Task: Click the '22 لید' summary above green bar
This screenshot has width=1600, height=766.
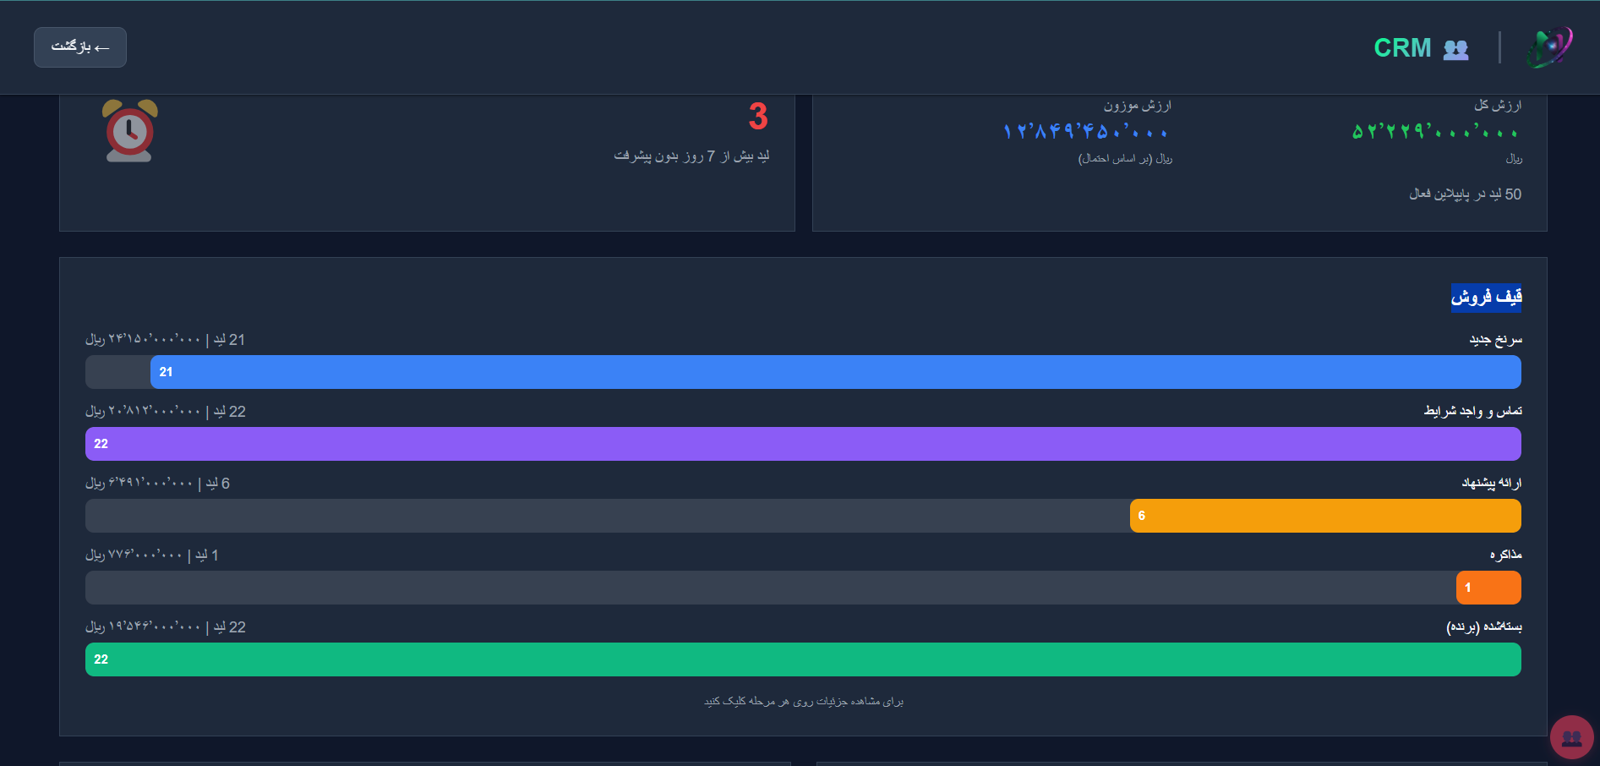Action: 166,628
